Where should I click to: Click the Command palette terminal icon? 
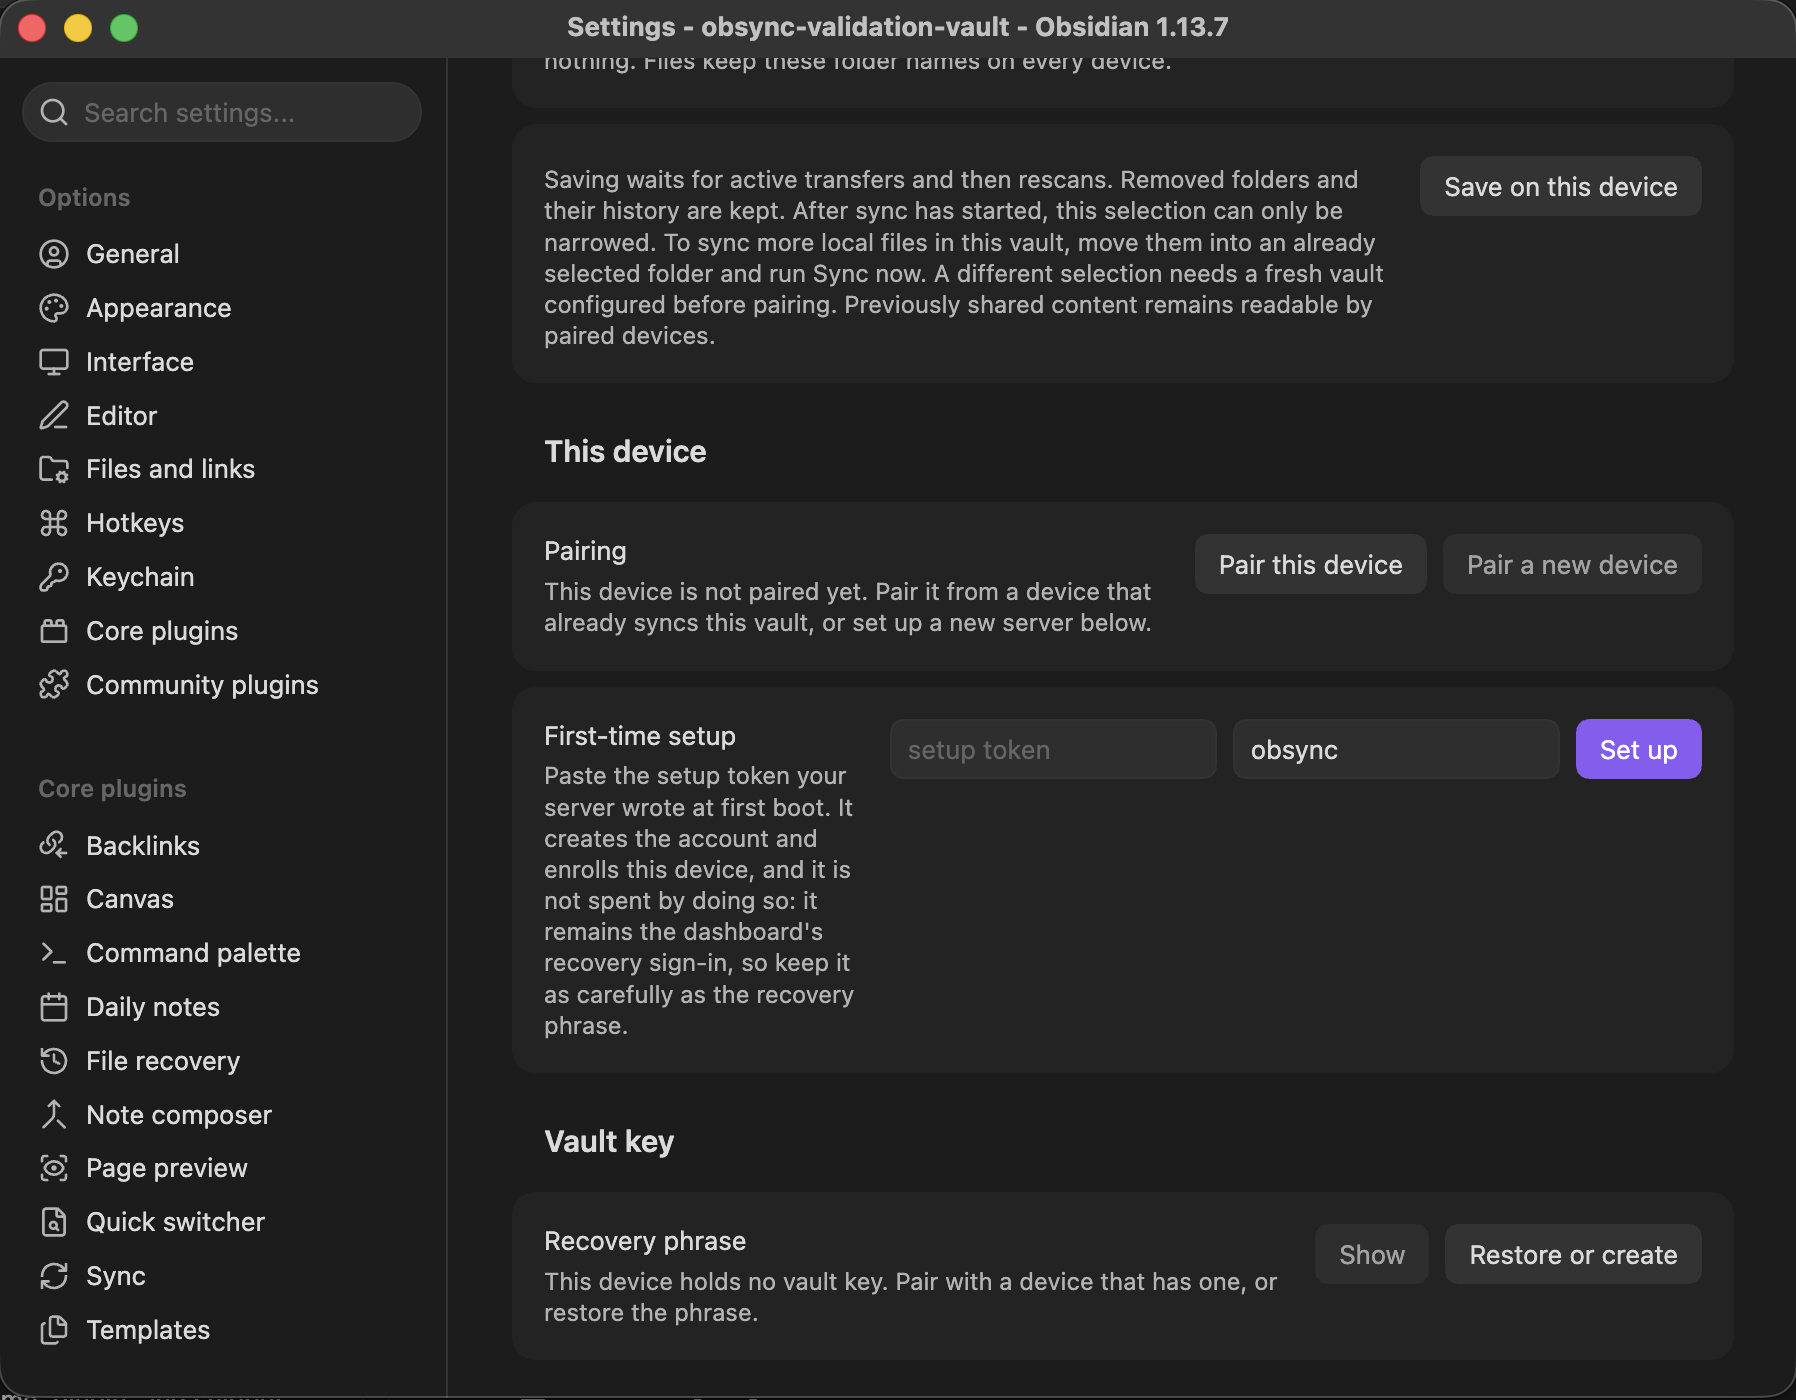pyautogui.click(x=54, y=953)
